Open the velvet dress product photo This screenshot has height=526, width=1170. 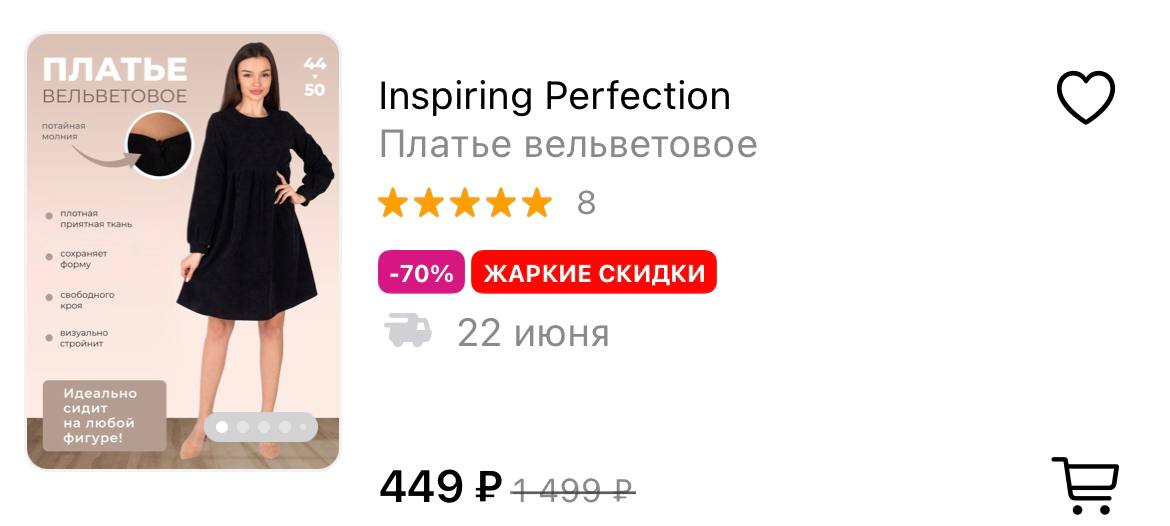pos(183,251)
